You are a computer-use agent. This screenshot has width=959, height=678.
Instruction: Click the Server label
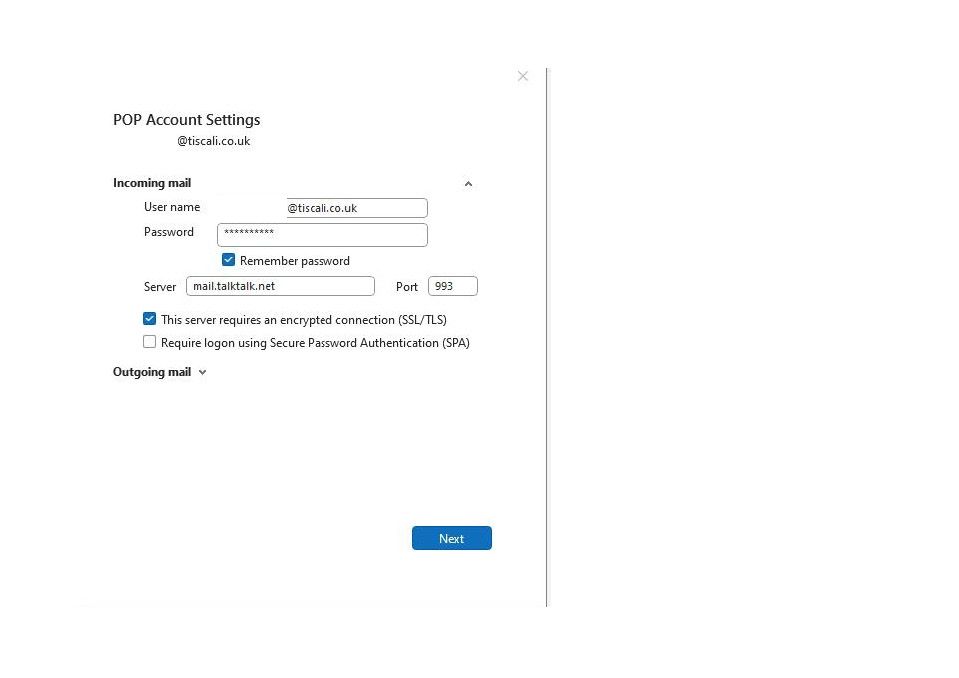click(160, 287)
